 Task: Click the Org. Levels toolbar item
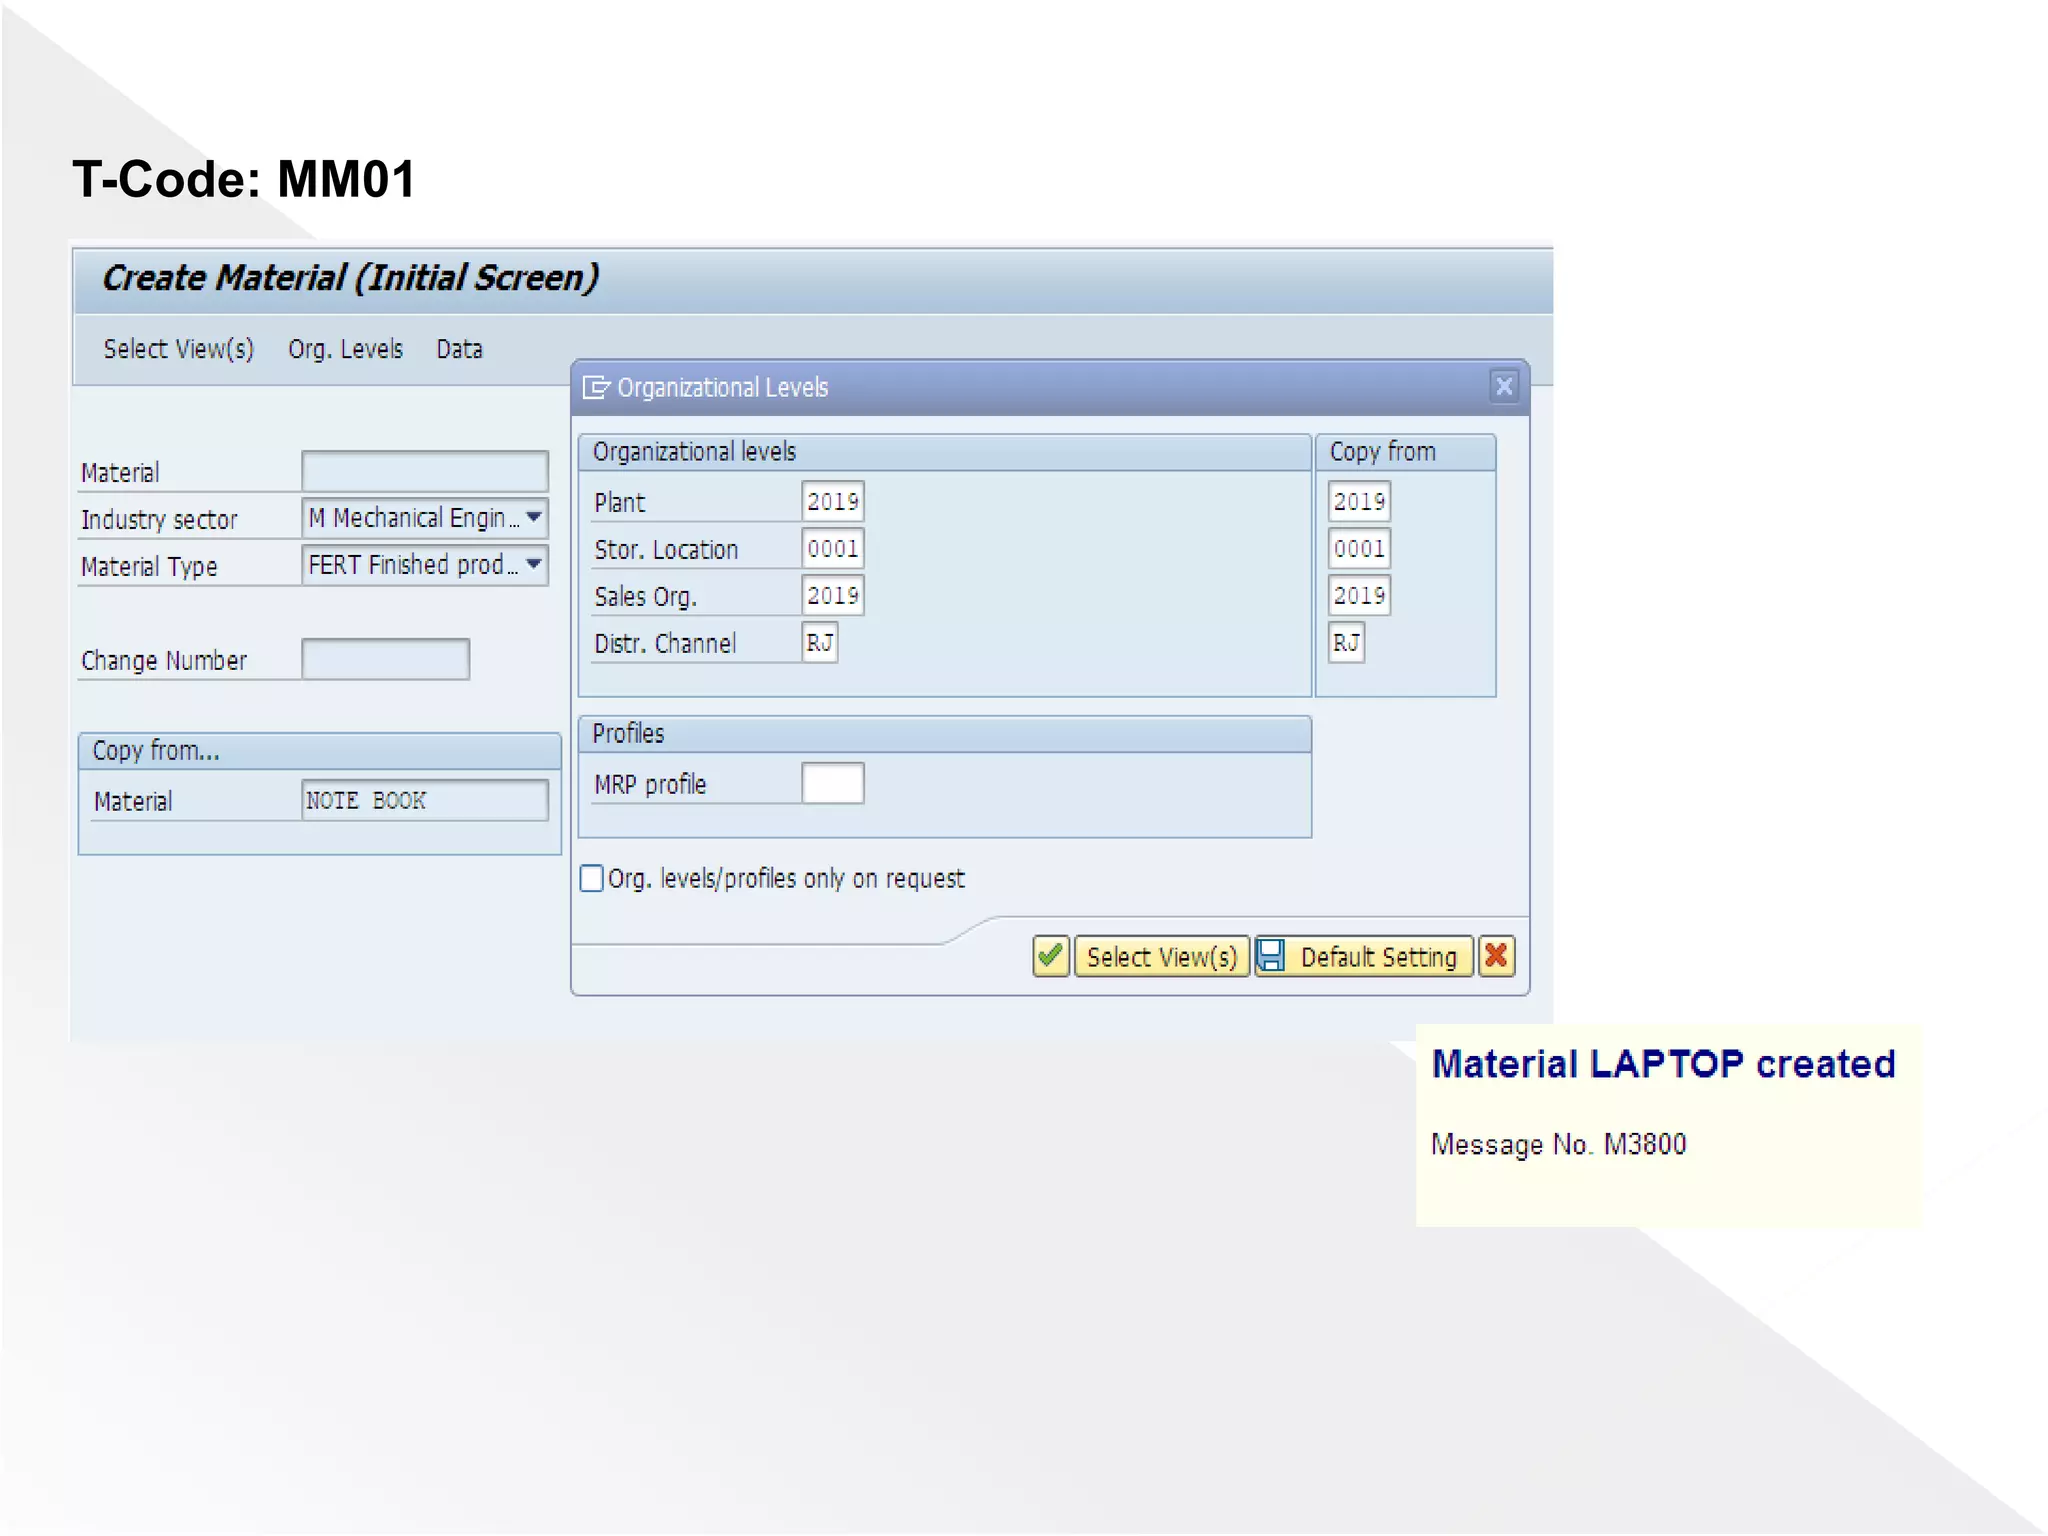click(x=345, y=349)
